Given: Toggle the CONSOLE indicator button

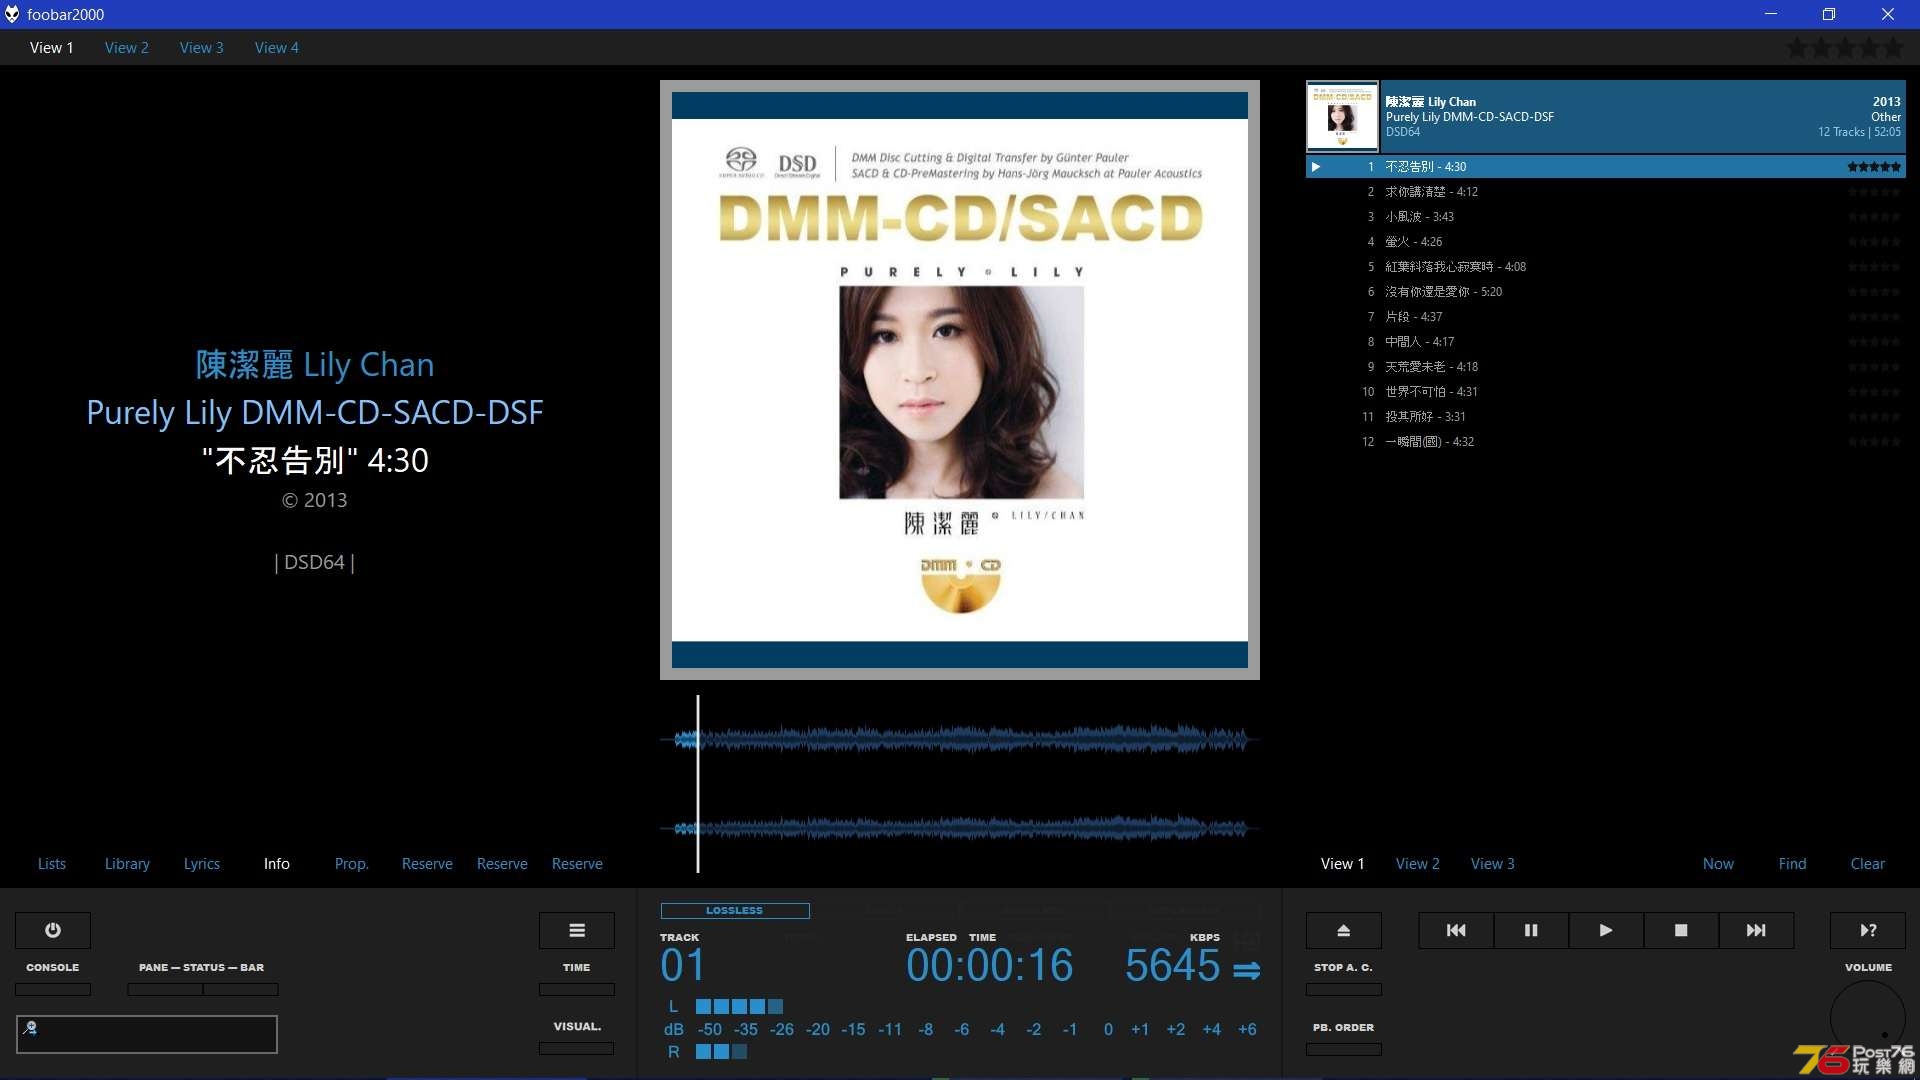Looking at the screenshot, I should coord(53,989).
